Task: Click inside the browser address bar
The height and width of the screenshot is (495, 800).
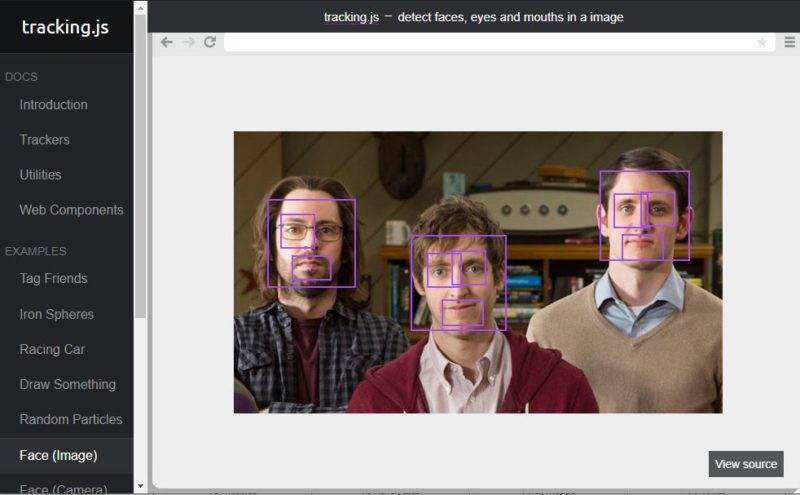Action: coord(490,42)
